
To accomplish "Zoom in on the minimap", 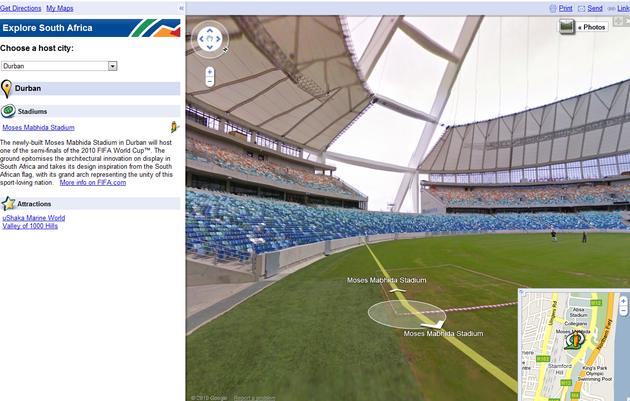I will pos(623,301).
